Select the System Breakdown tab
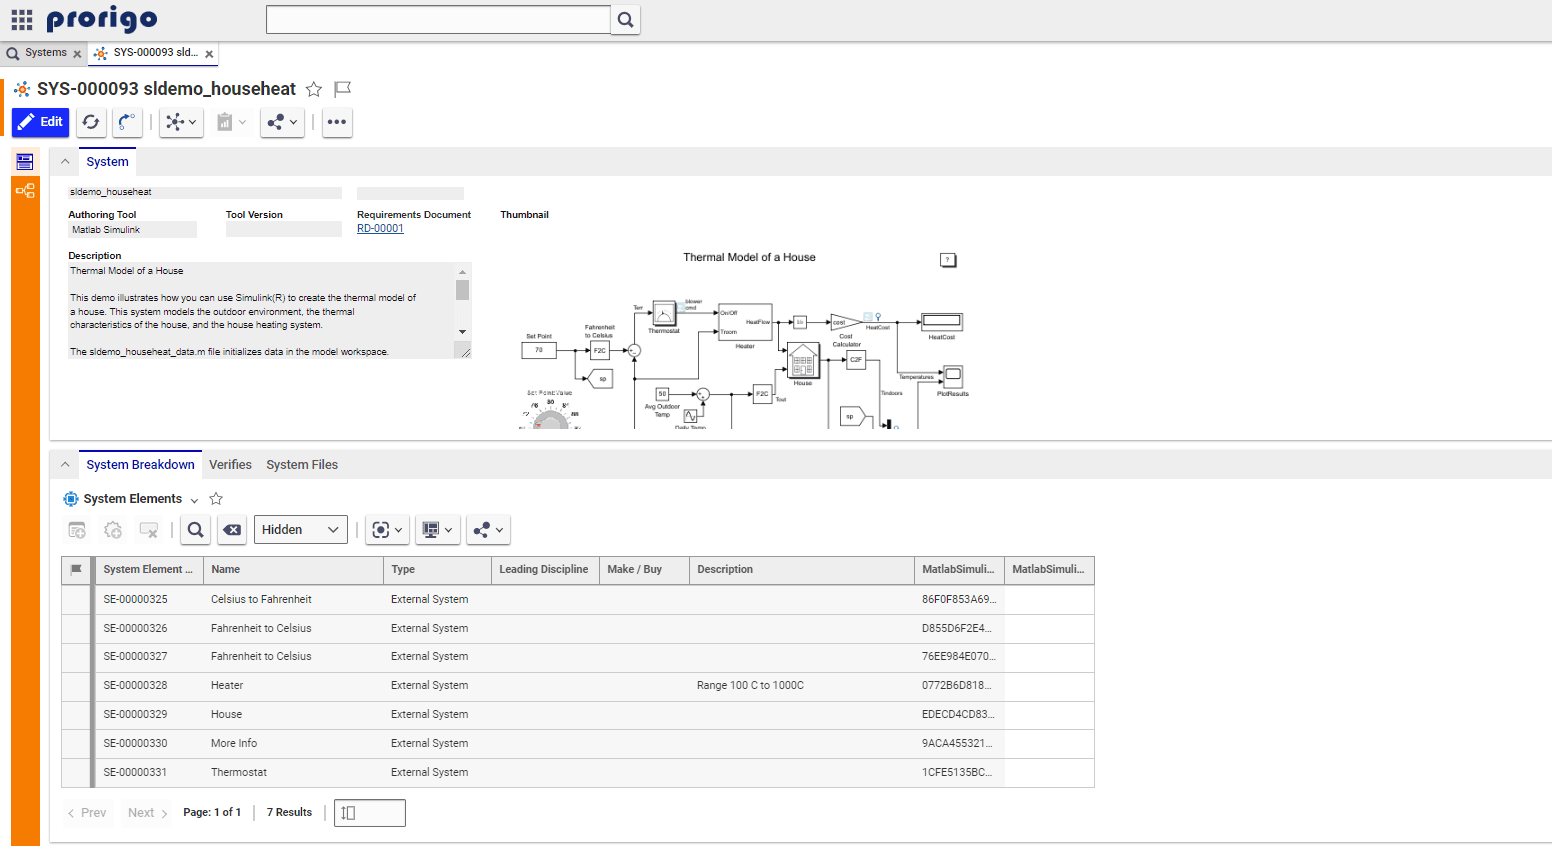1552x846 pixels. pyautogui.click(x=140, y=465)
